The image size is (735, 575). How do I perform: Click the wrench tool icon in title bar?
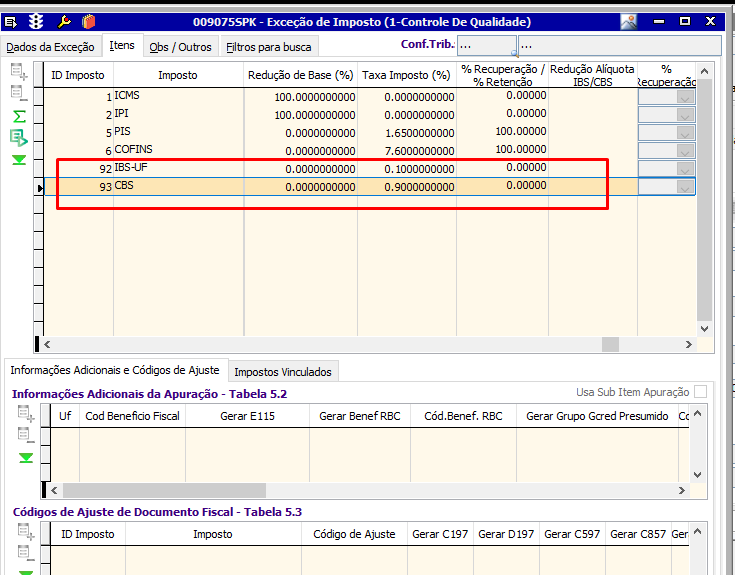[64, 21]
